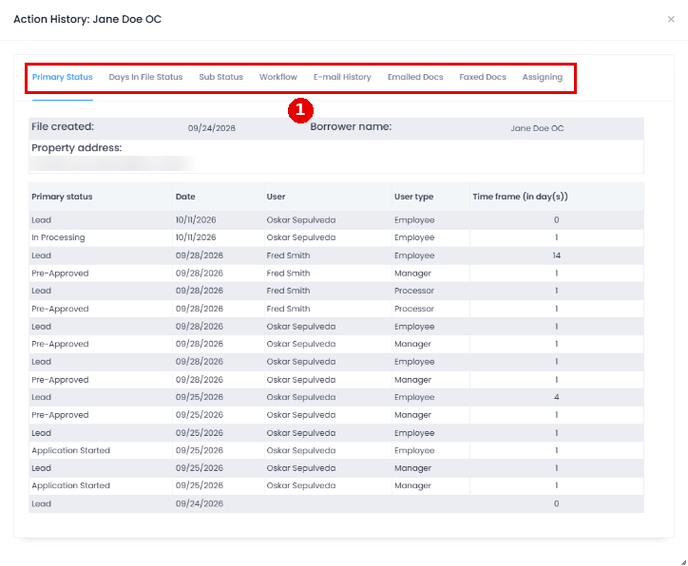Select the last Lead row dated 09/24/2026
This screenshot has height=566, width=688.
pyautogui.click(x=336, y=504)
